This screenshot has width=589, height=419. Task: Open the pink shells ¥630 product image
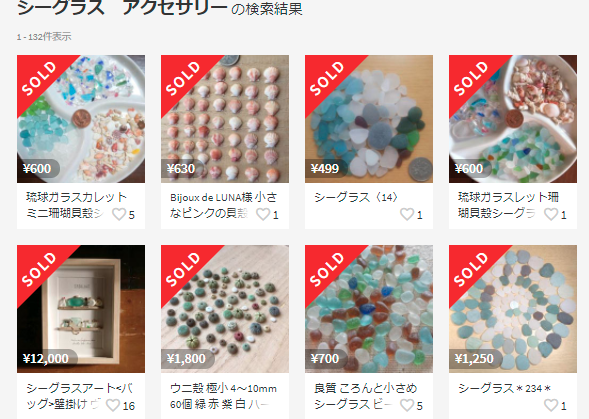coord(225,119)
